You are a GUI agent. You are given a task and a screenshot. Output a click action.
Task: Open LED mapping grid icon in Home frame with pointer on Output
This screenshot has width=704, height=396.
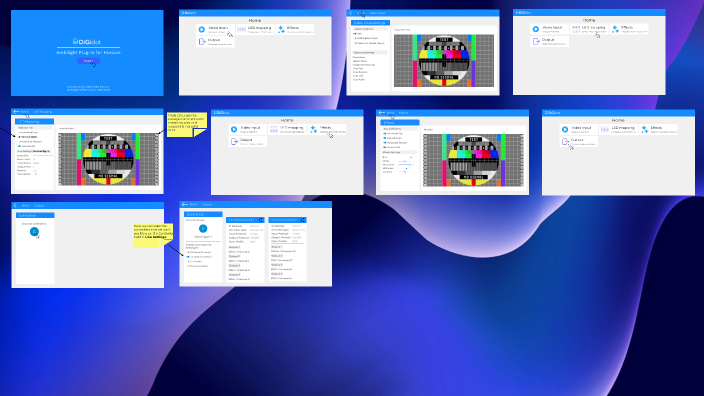point(605,129)
